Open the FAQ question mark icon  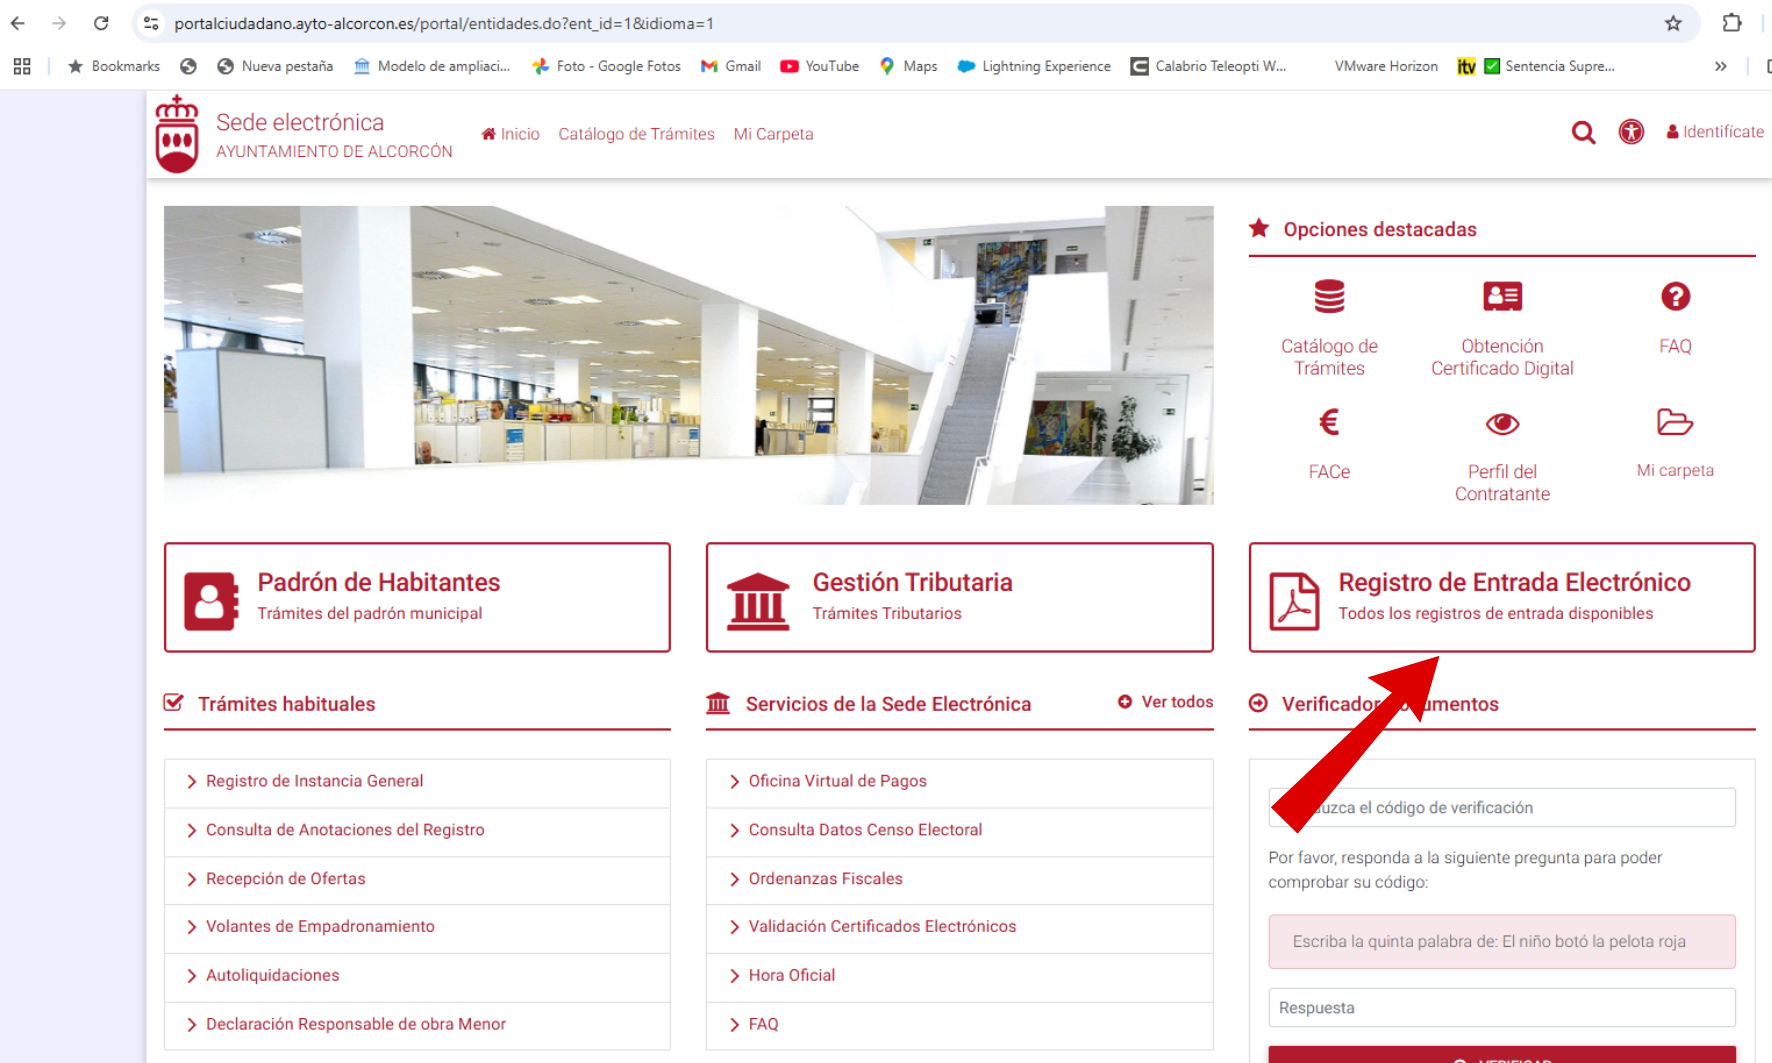(1675, 297)
